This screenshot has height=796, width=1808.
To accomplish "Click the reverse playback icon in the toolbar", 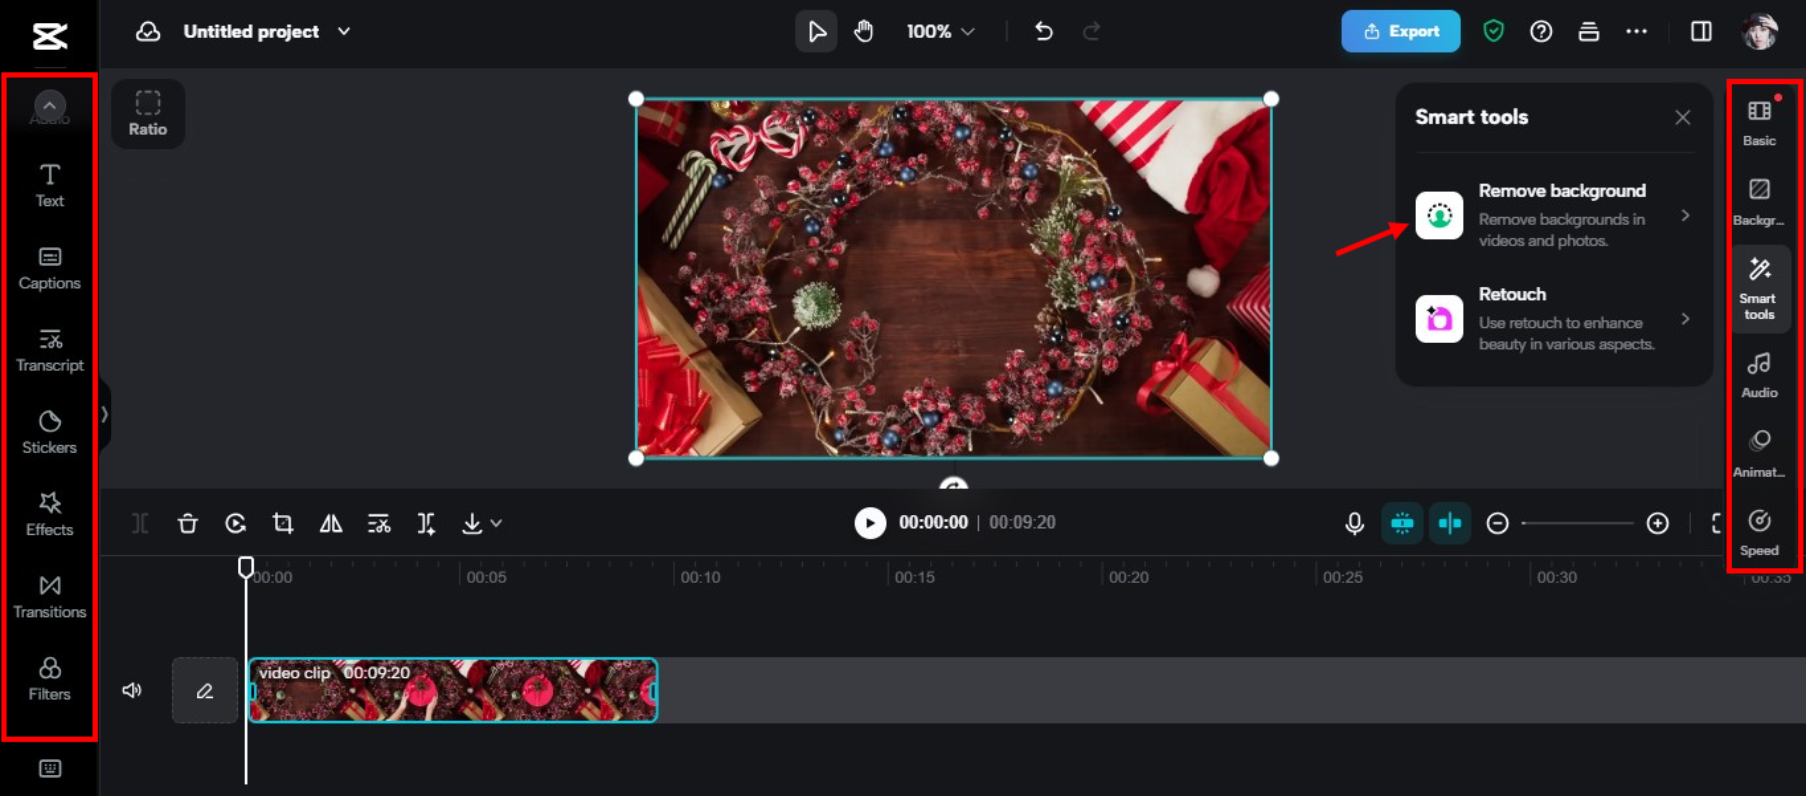I will (235, 523).
